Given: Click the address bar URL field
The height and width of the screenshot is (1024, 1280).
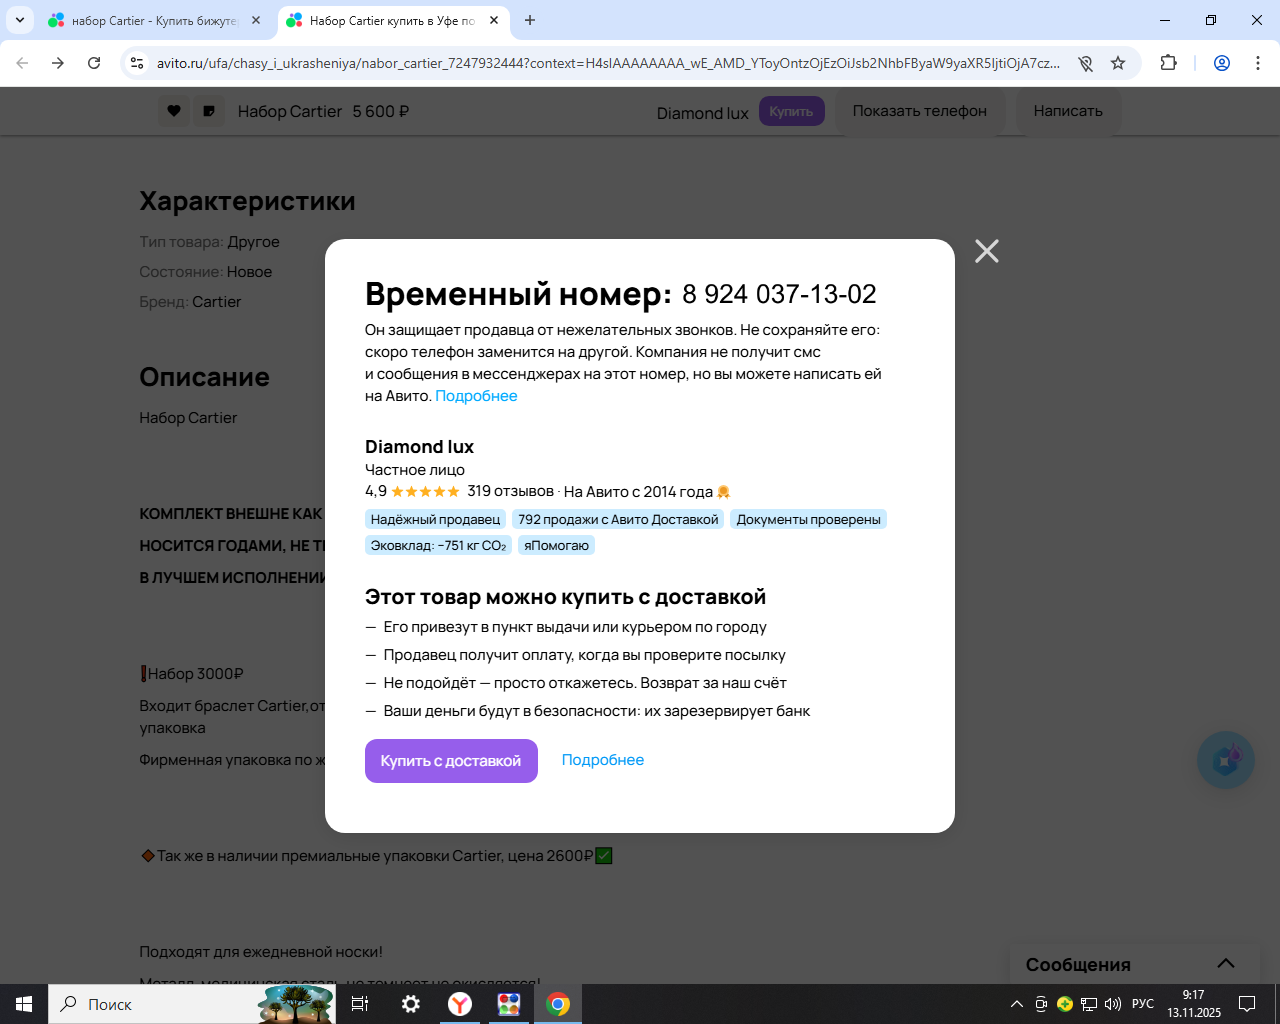Looking at the screenshot, I should coord(608,63).
